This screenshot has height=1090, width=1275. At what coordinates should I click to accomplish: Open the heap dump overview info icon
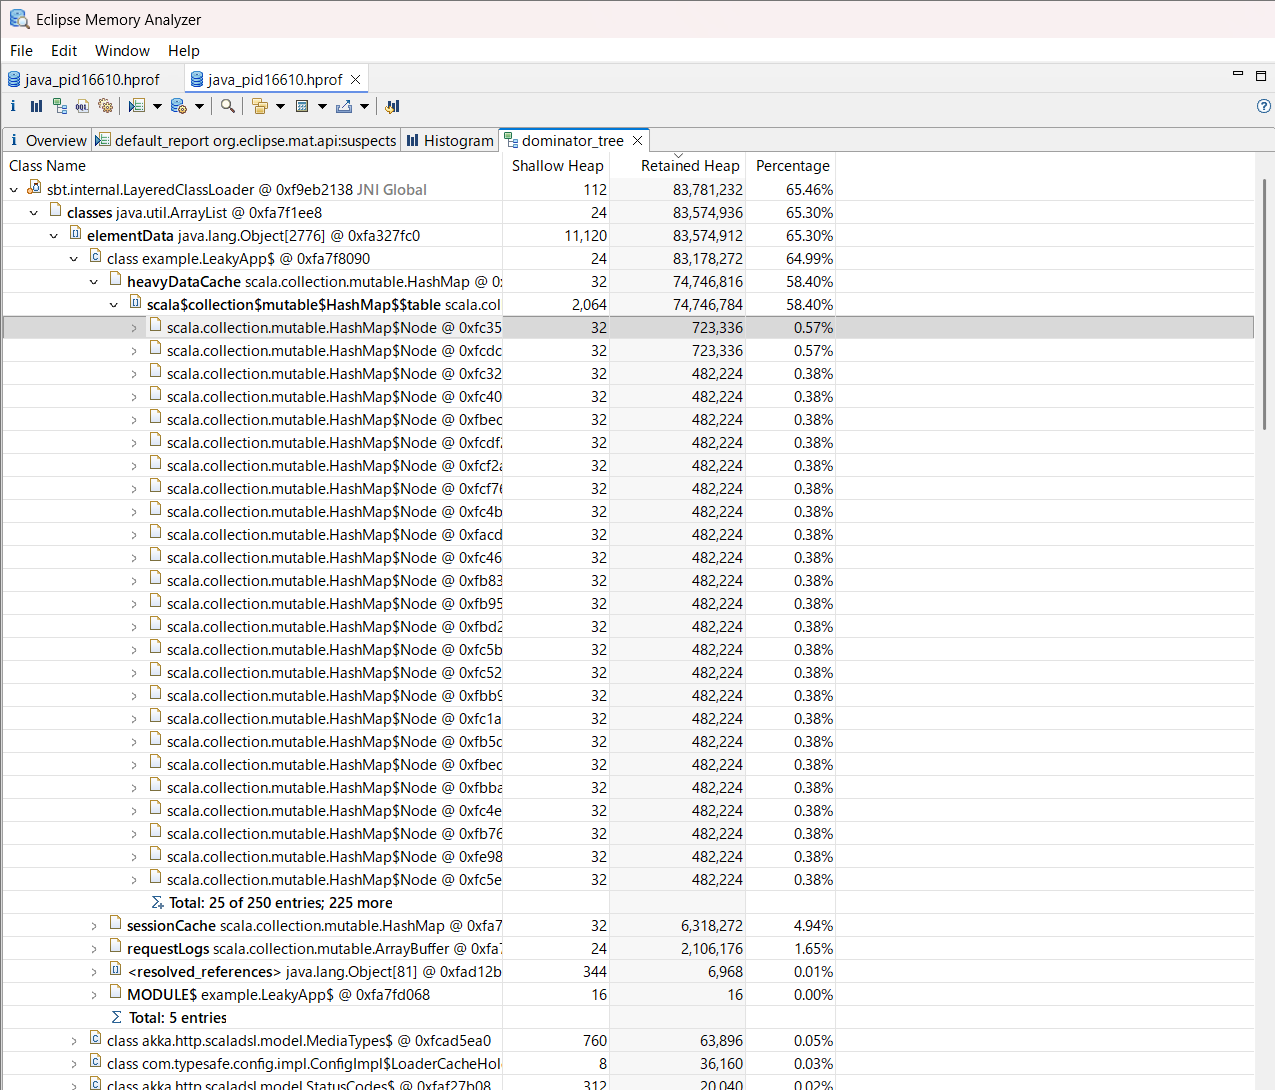coord(13,106)
